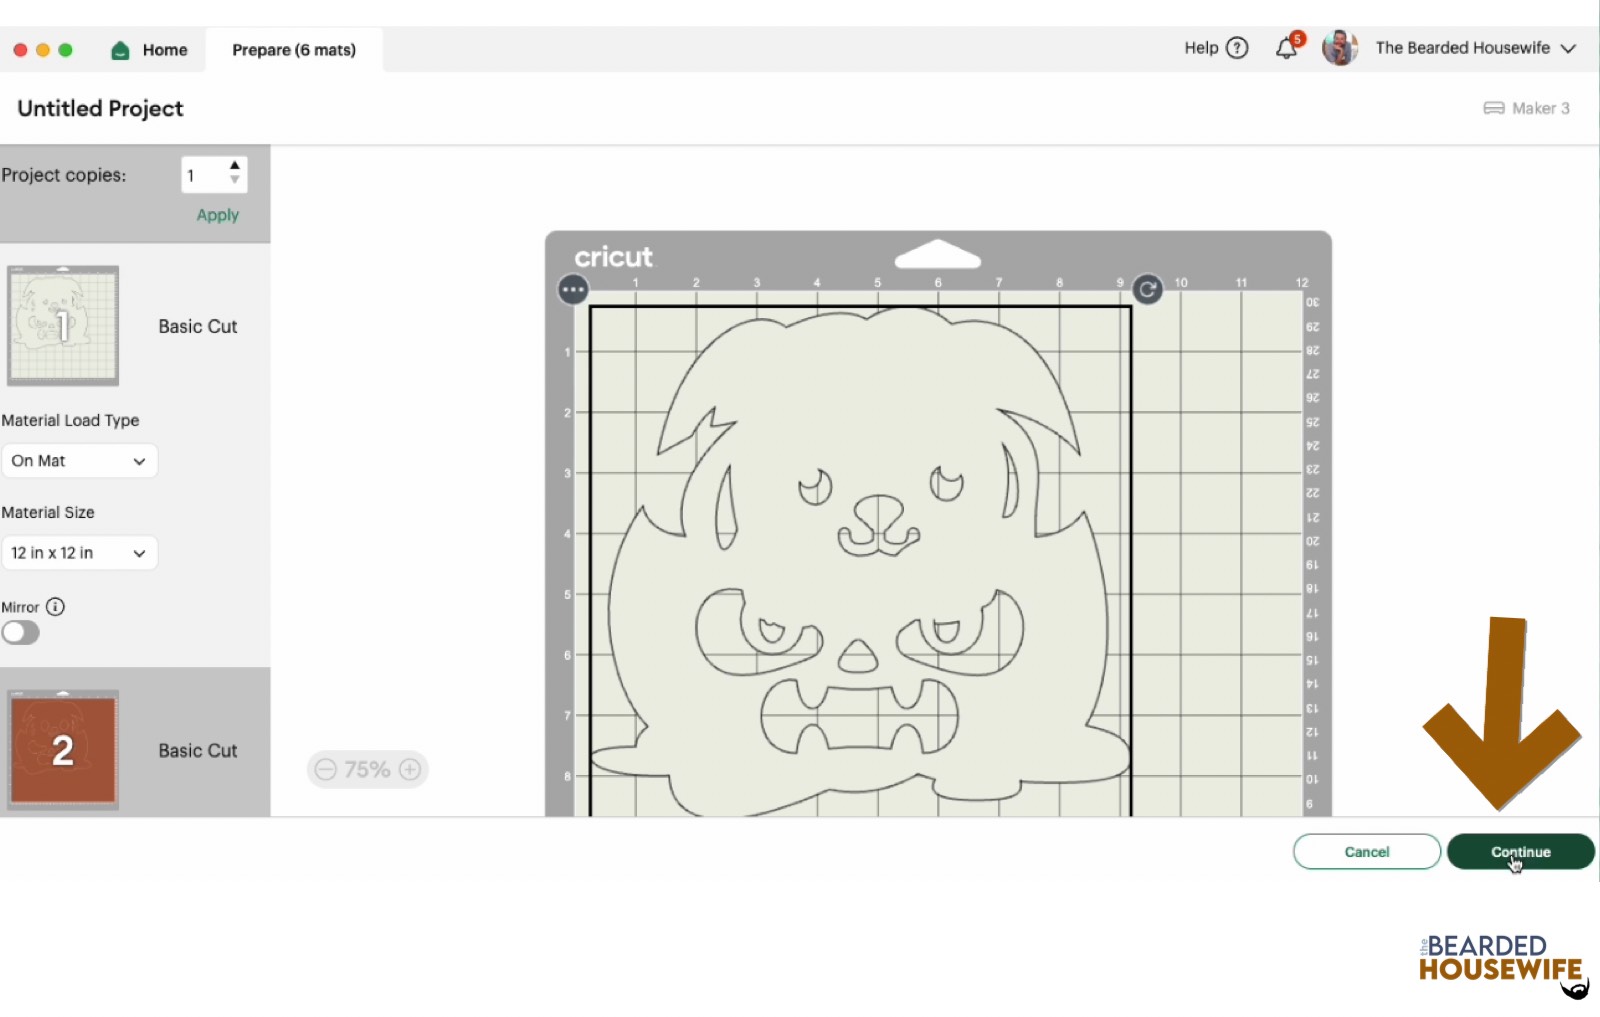Open the Material Size dropdown
Image resolution: width=1600 pixels, height=1017 pixels.
coord(79,553)
